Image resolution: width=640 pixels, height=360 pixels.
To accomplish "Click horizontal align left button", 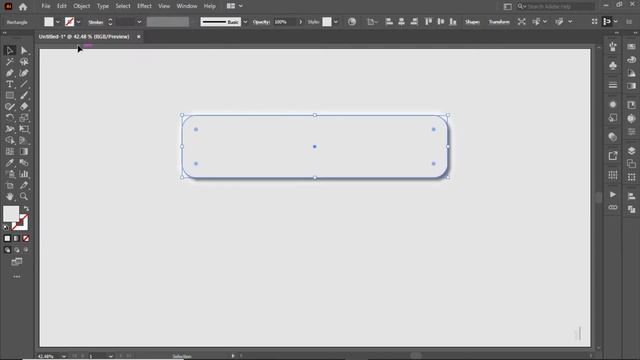I will (389, 22).
